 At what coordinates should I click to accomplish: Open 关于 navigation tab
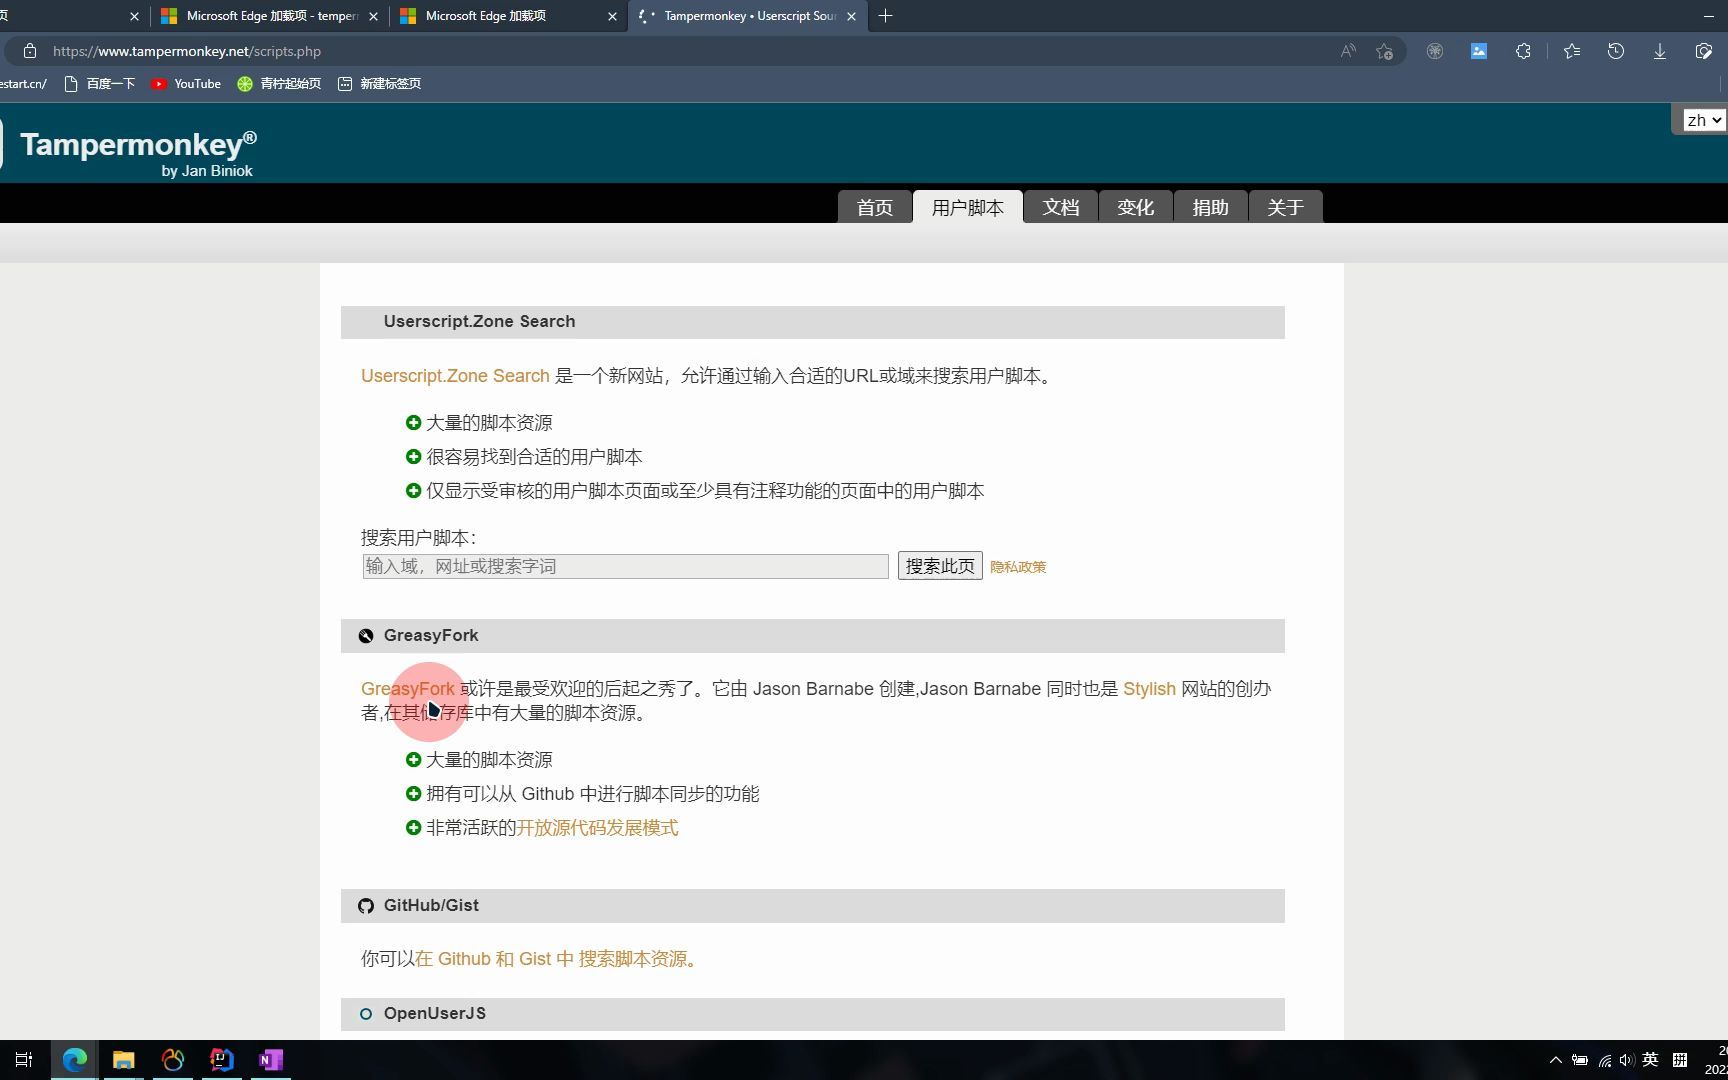point(1286,207)
